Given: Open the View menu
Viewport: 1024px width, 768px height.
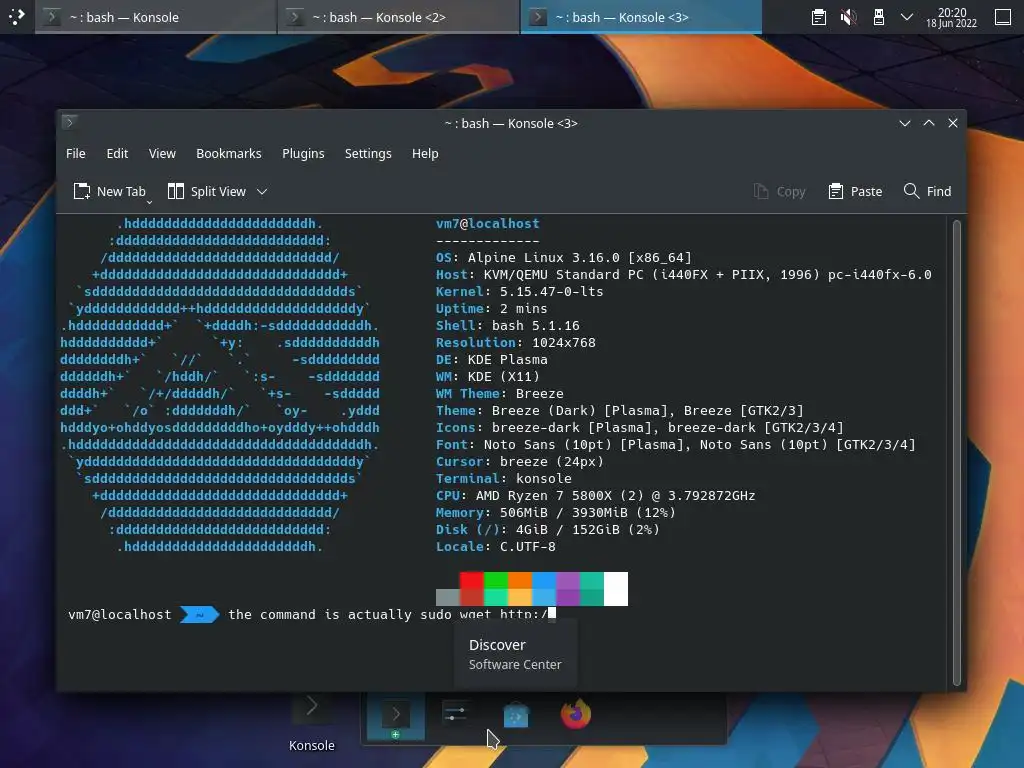Looking at the screenshot, I should (x=162, y=153).
